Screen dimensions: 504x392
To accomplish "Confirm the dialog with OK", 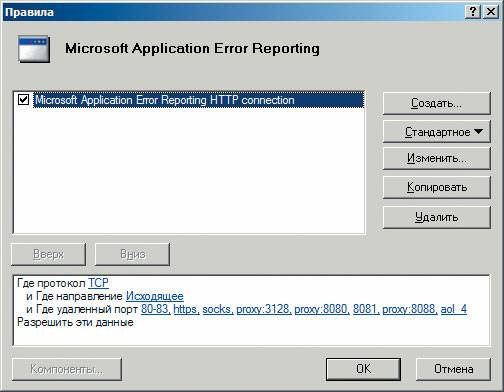I will (x=363, y=369).
